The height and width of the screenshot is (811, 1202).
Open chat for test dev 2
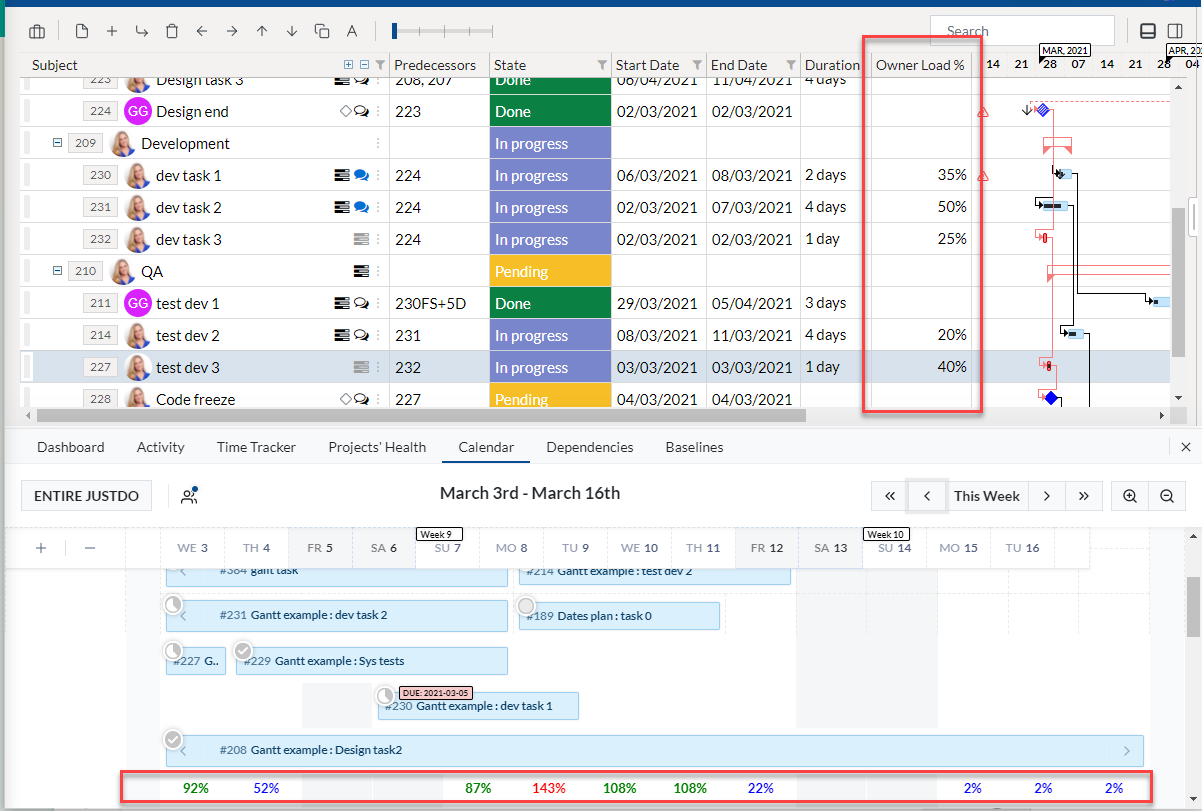(x=361, y=335)
